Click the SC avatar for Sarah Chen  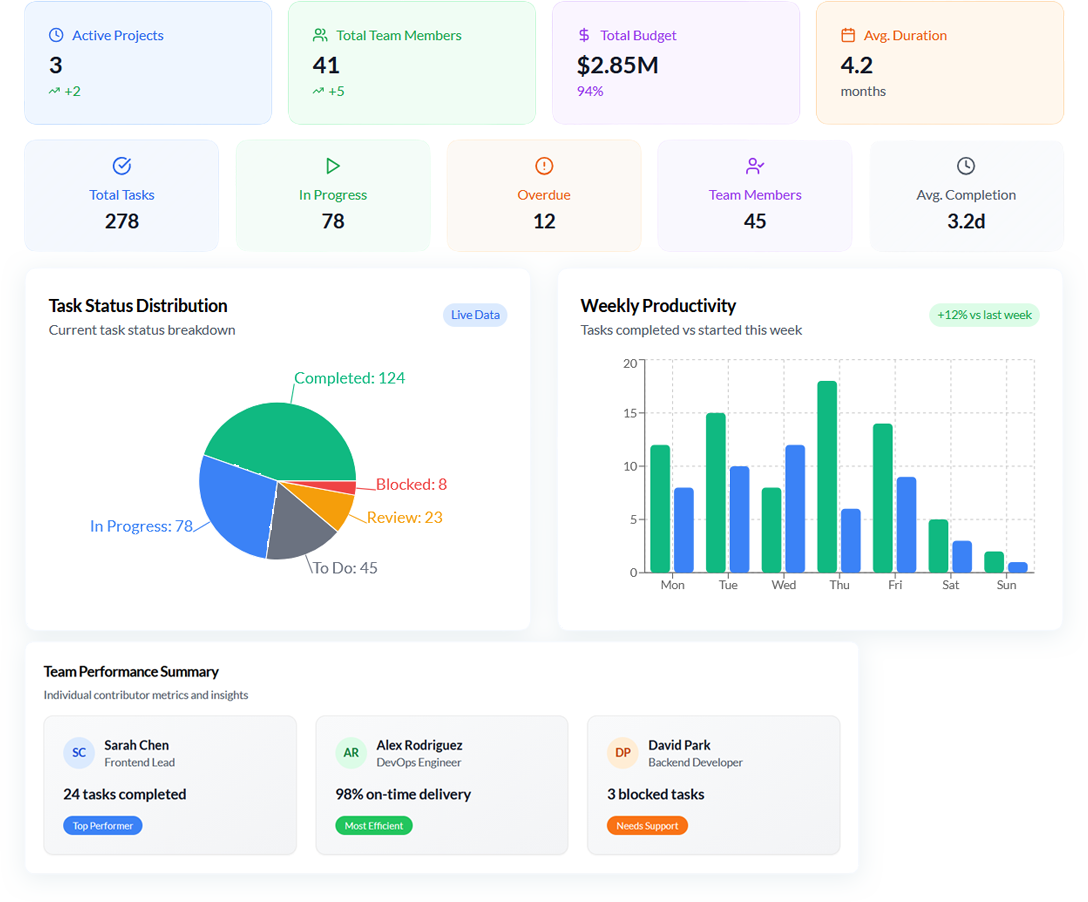coord(79,753)
